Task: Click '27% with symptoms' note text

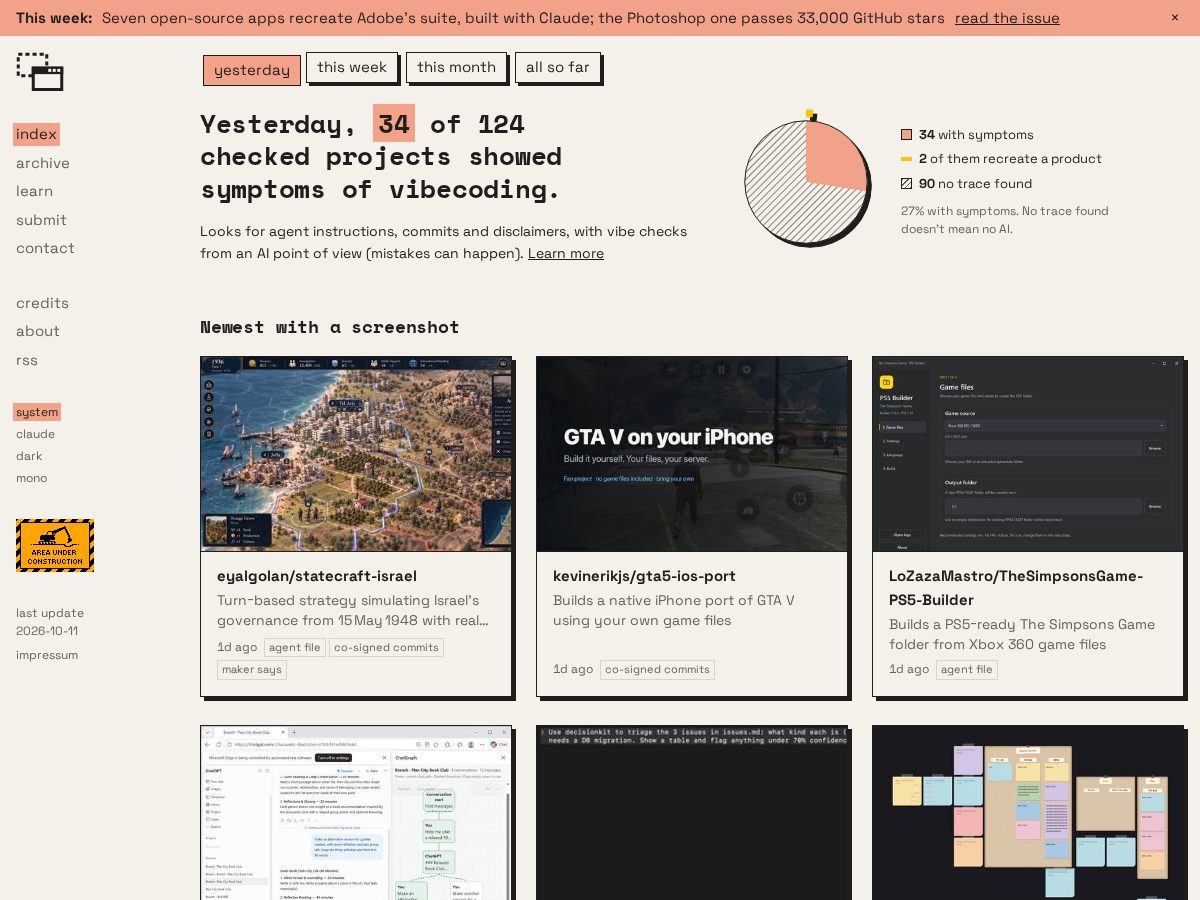Action: click(x=1004, y=220)
